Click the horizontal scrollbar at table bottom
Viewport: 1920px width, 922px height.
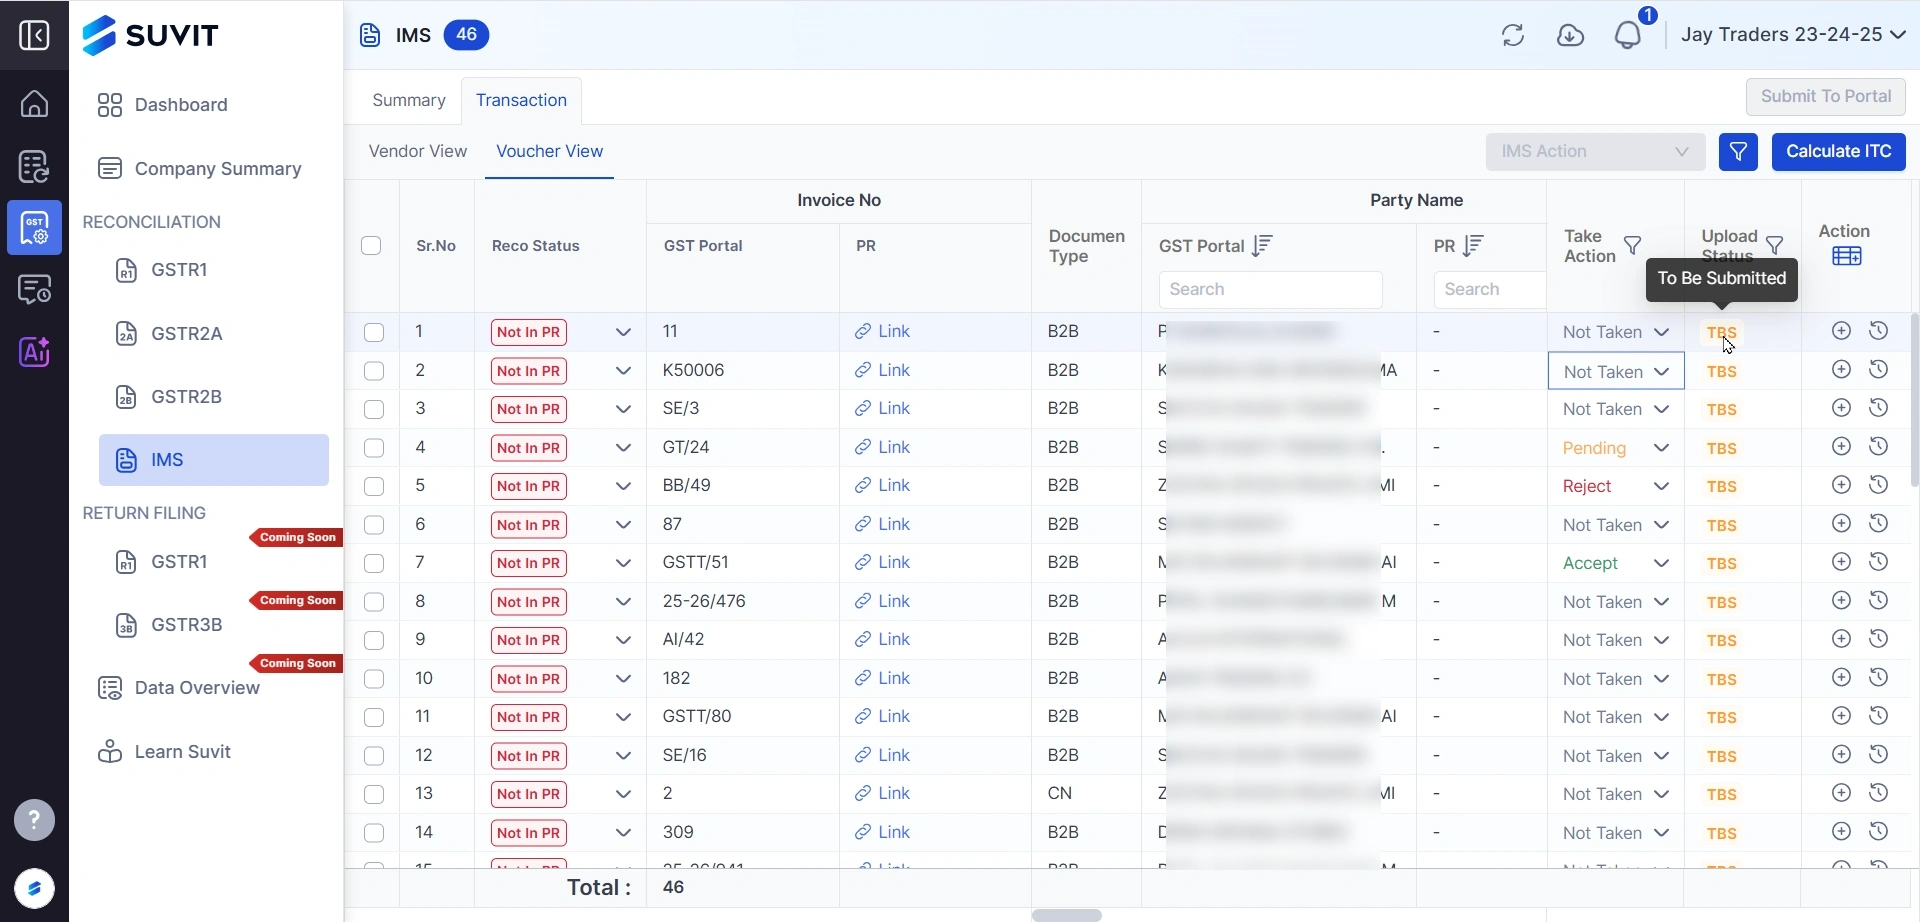pyautogui.click(x=1067, y=915)
